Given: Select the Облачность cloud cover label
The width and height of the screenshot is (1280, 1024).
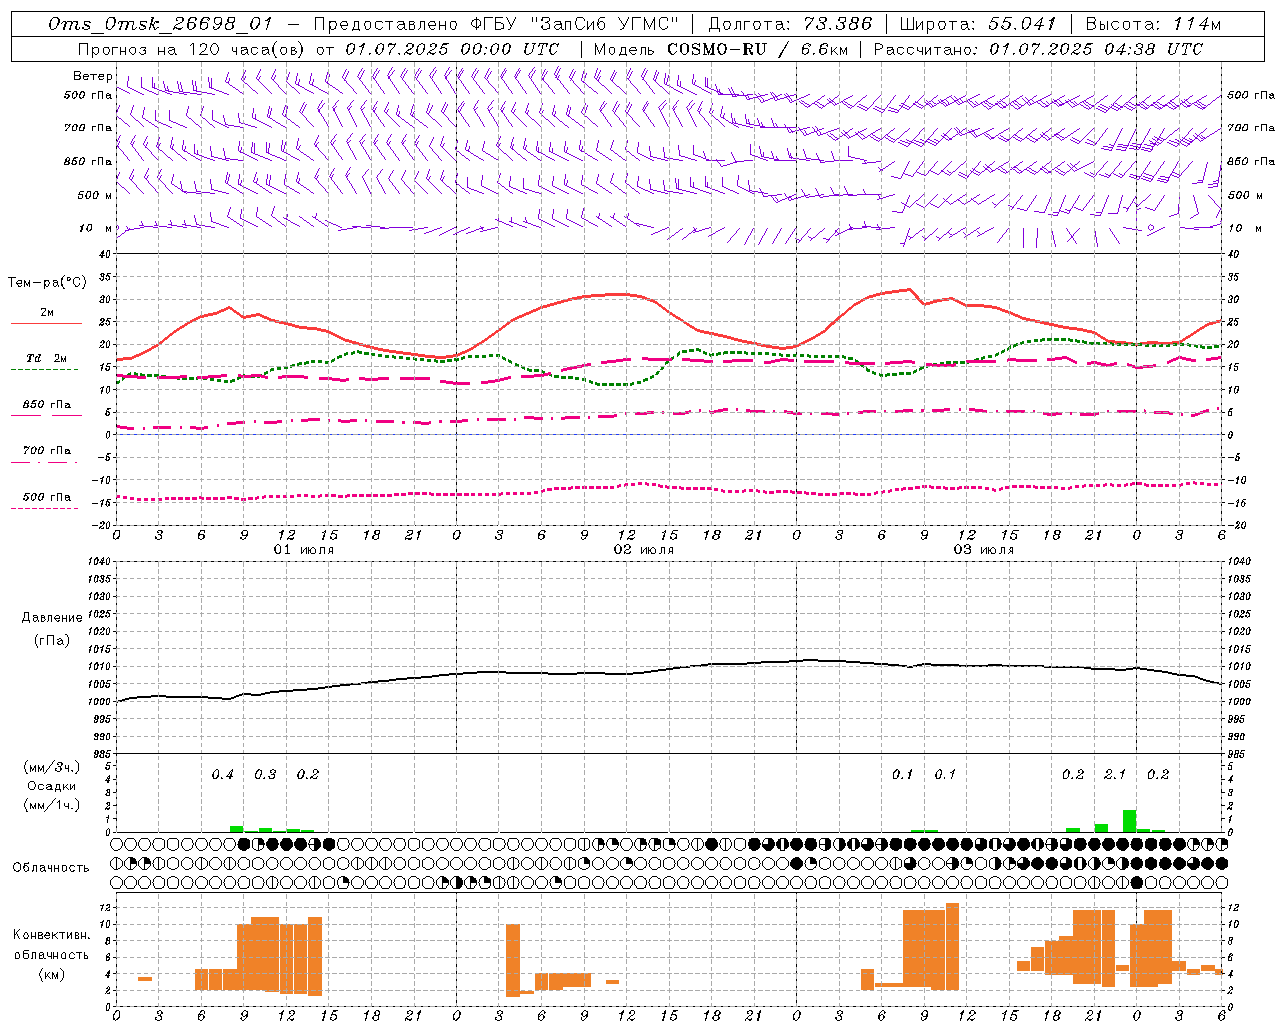Looking at the screenshot, I should (51, 867).
